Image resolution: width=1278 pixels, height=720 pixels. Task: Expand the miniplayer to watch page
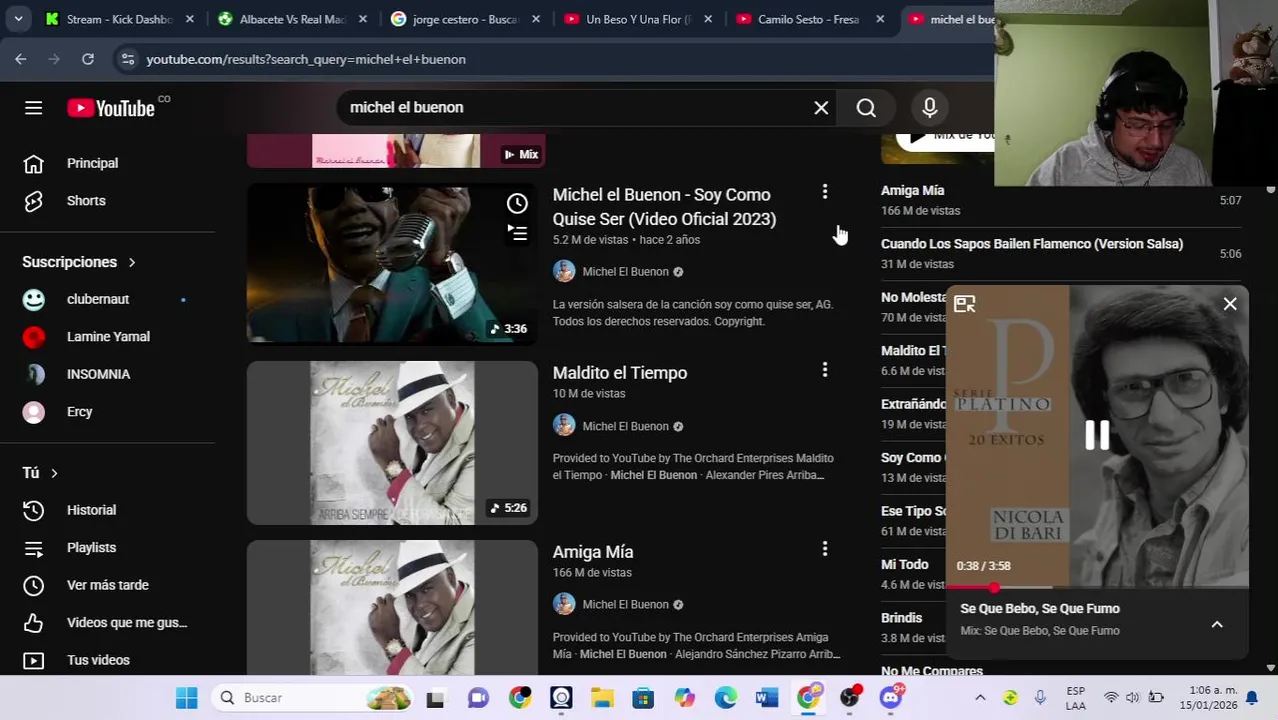[x=965, y=304]
